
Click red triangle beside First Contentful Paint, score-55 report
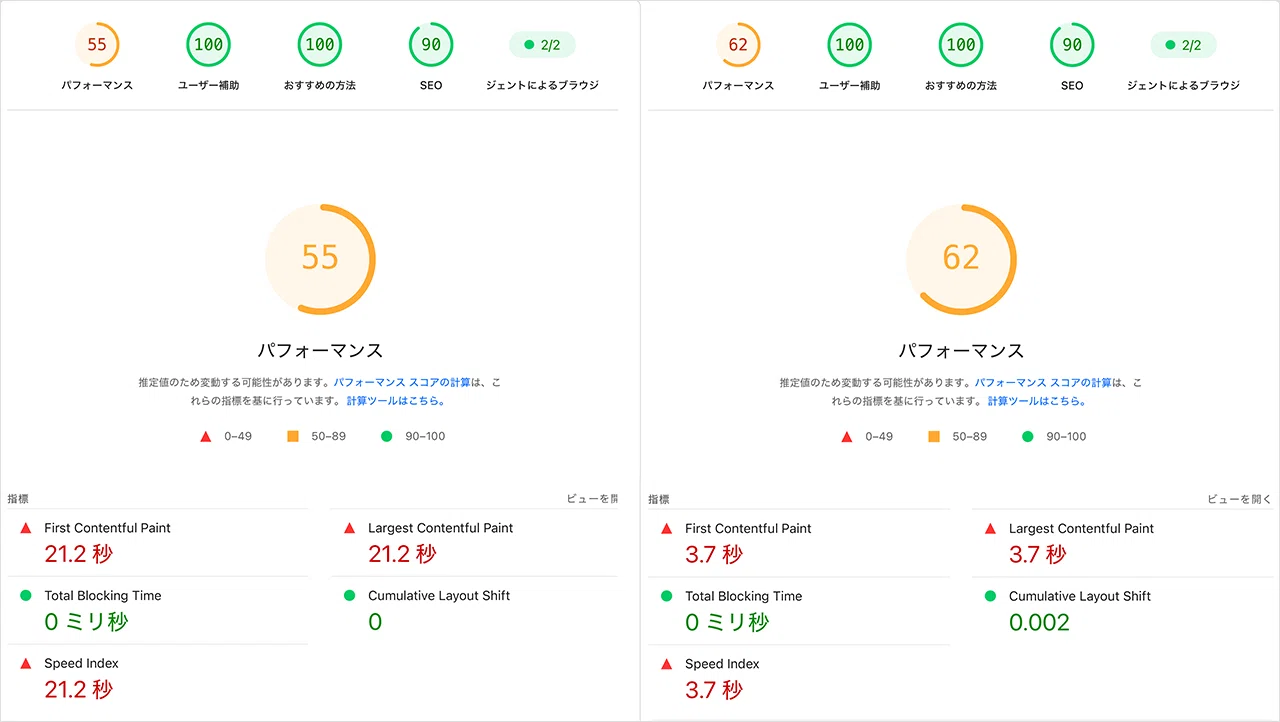pos(26,528)
